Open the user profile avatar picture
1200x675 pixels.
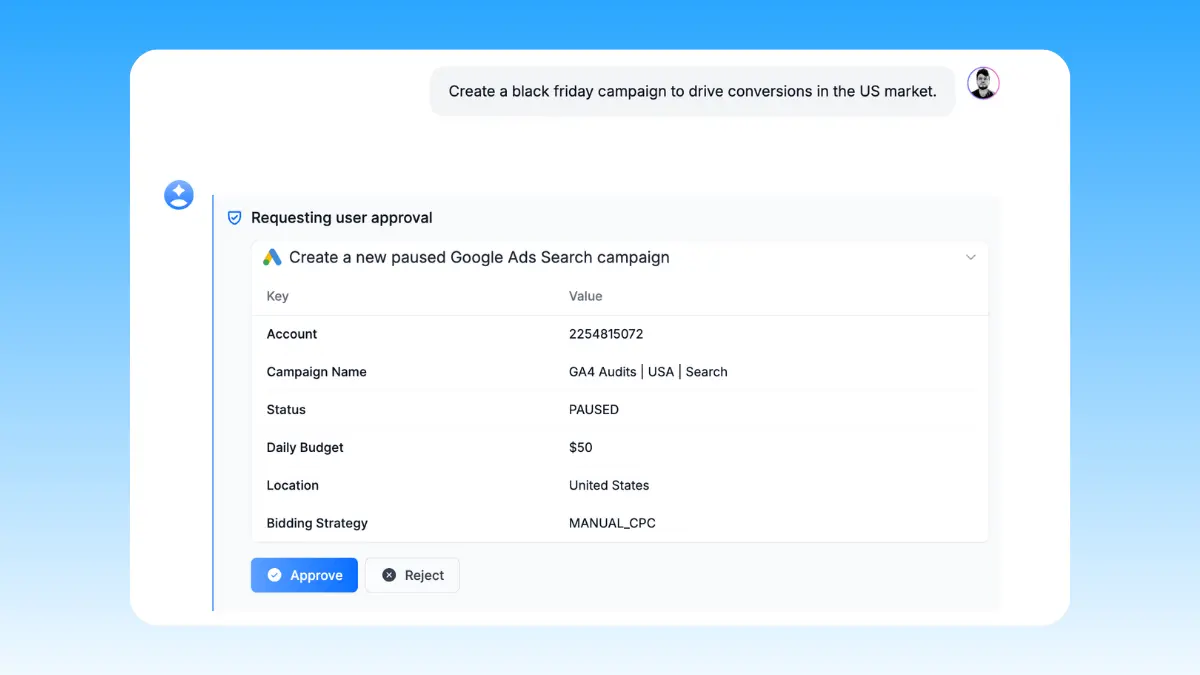(x=983, y=83)
